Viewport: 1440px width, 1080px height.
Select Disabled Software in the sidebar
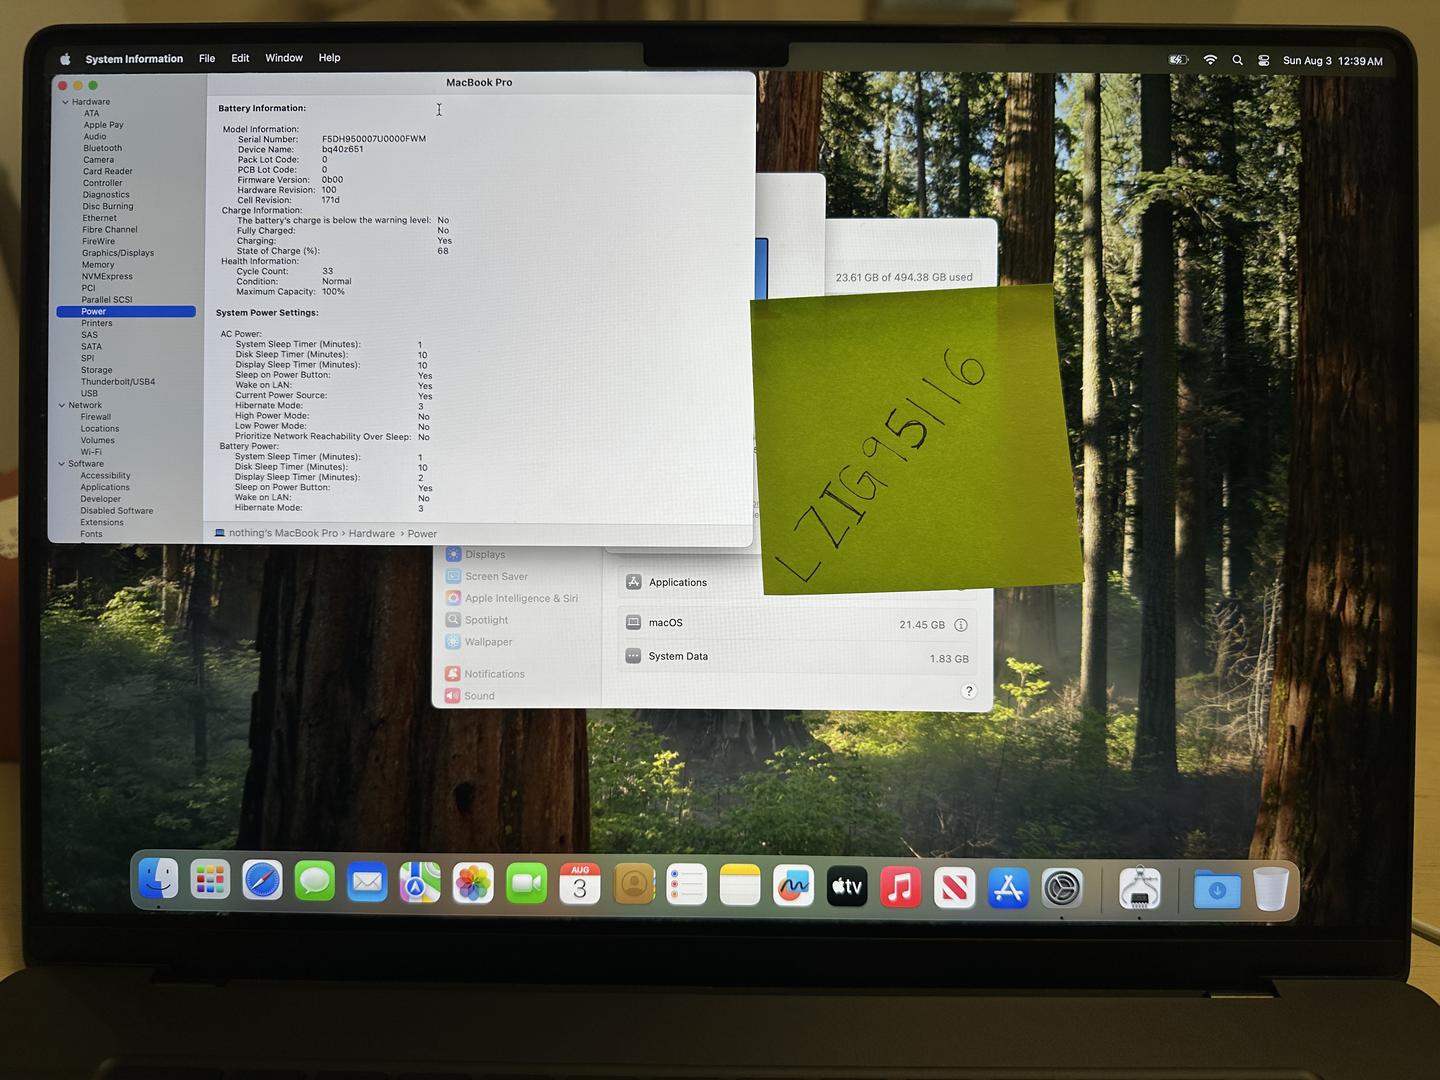(117, 511)
